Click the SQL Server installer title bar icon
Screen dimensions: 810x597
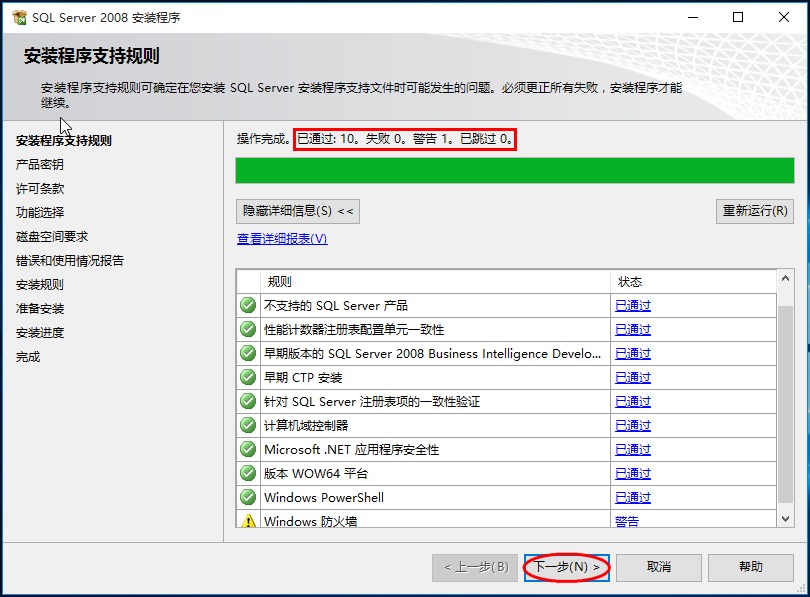pos(19,17)
